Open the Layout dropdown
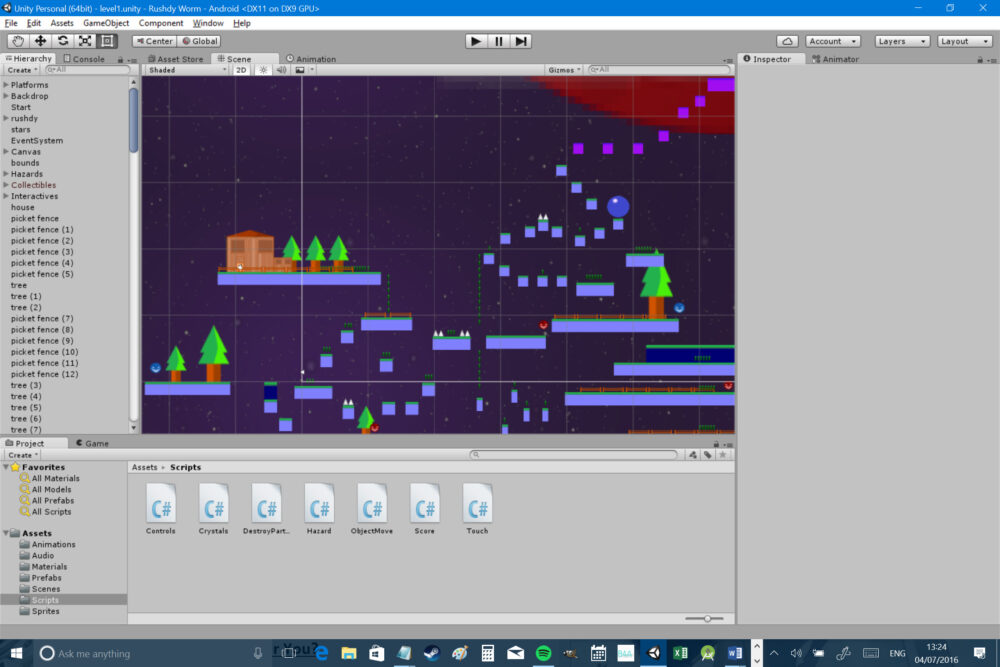The image size is (1000, 667). 963,41
